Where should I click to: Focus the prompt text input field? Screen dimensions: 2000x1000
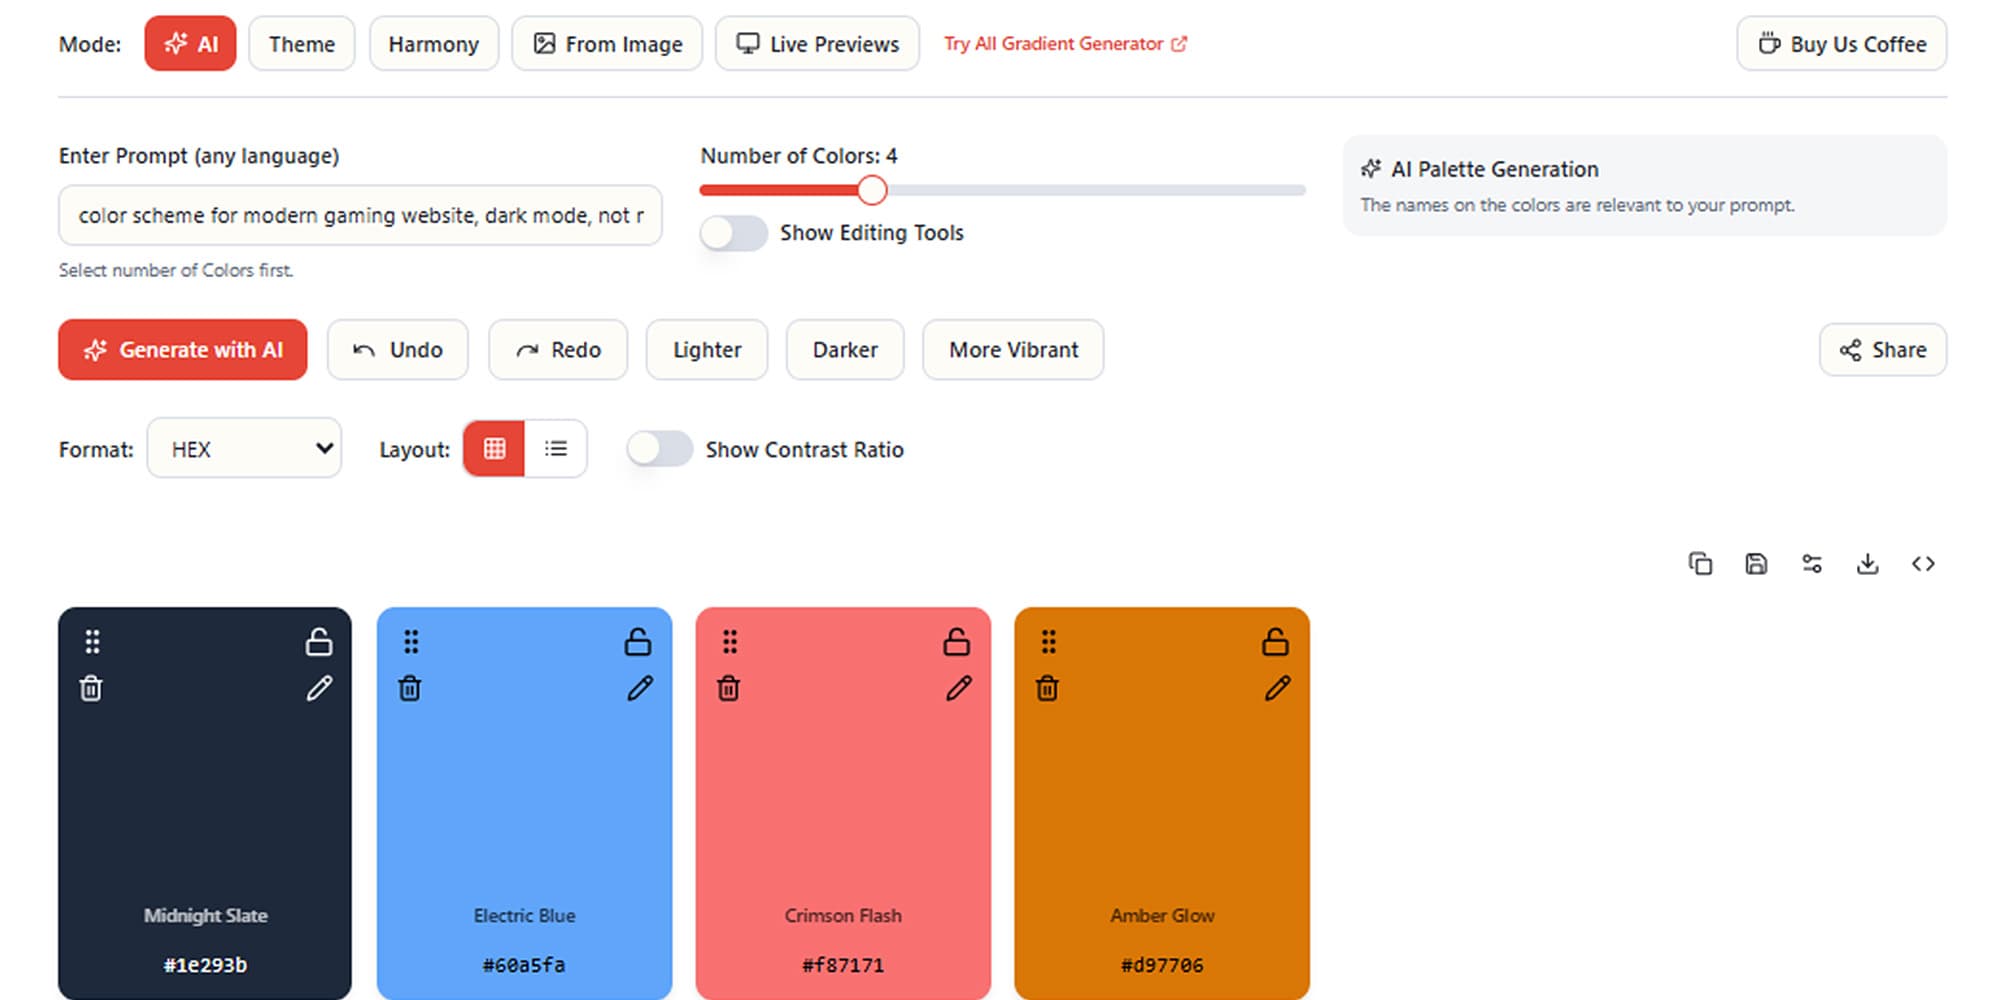360,215
